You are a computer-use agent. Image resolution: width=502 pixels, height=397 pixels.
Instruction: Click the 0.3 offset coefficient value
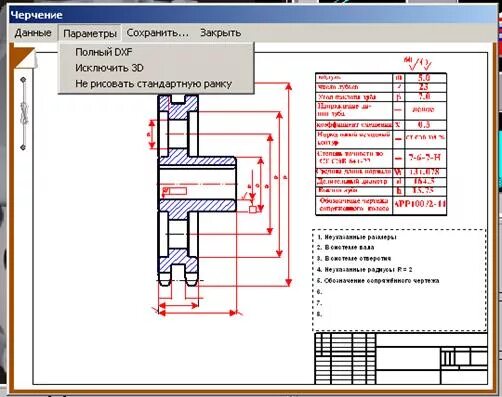click(425, 125)
